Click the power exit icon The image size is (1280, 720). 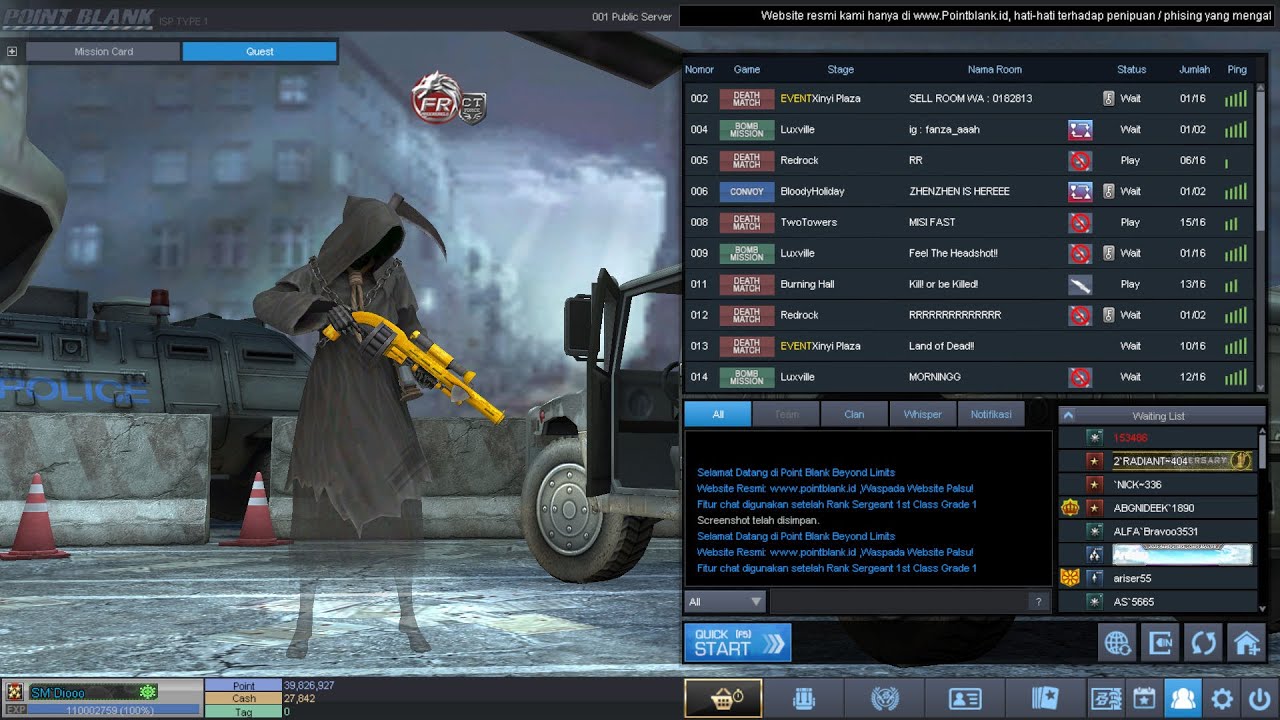(1260, 698)
